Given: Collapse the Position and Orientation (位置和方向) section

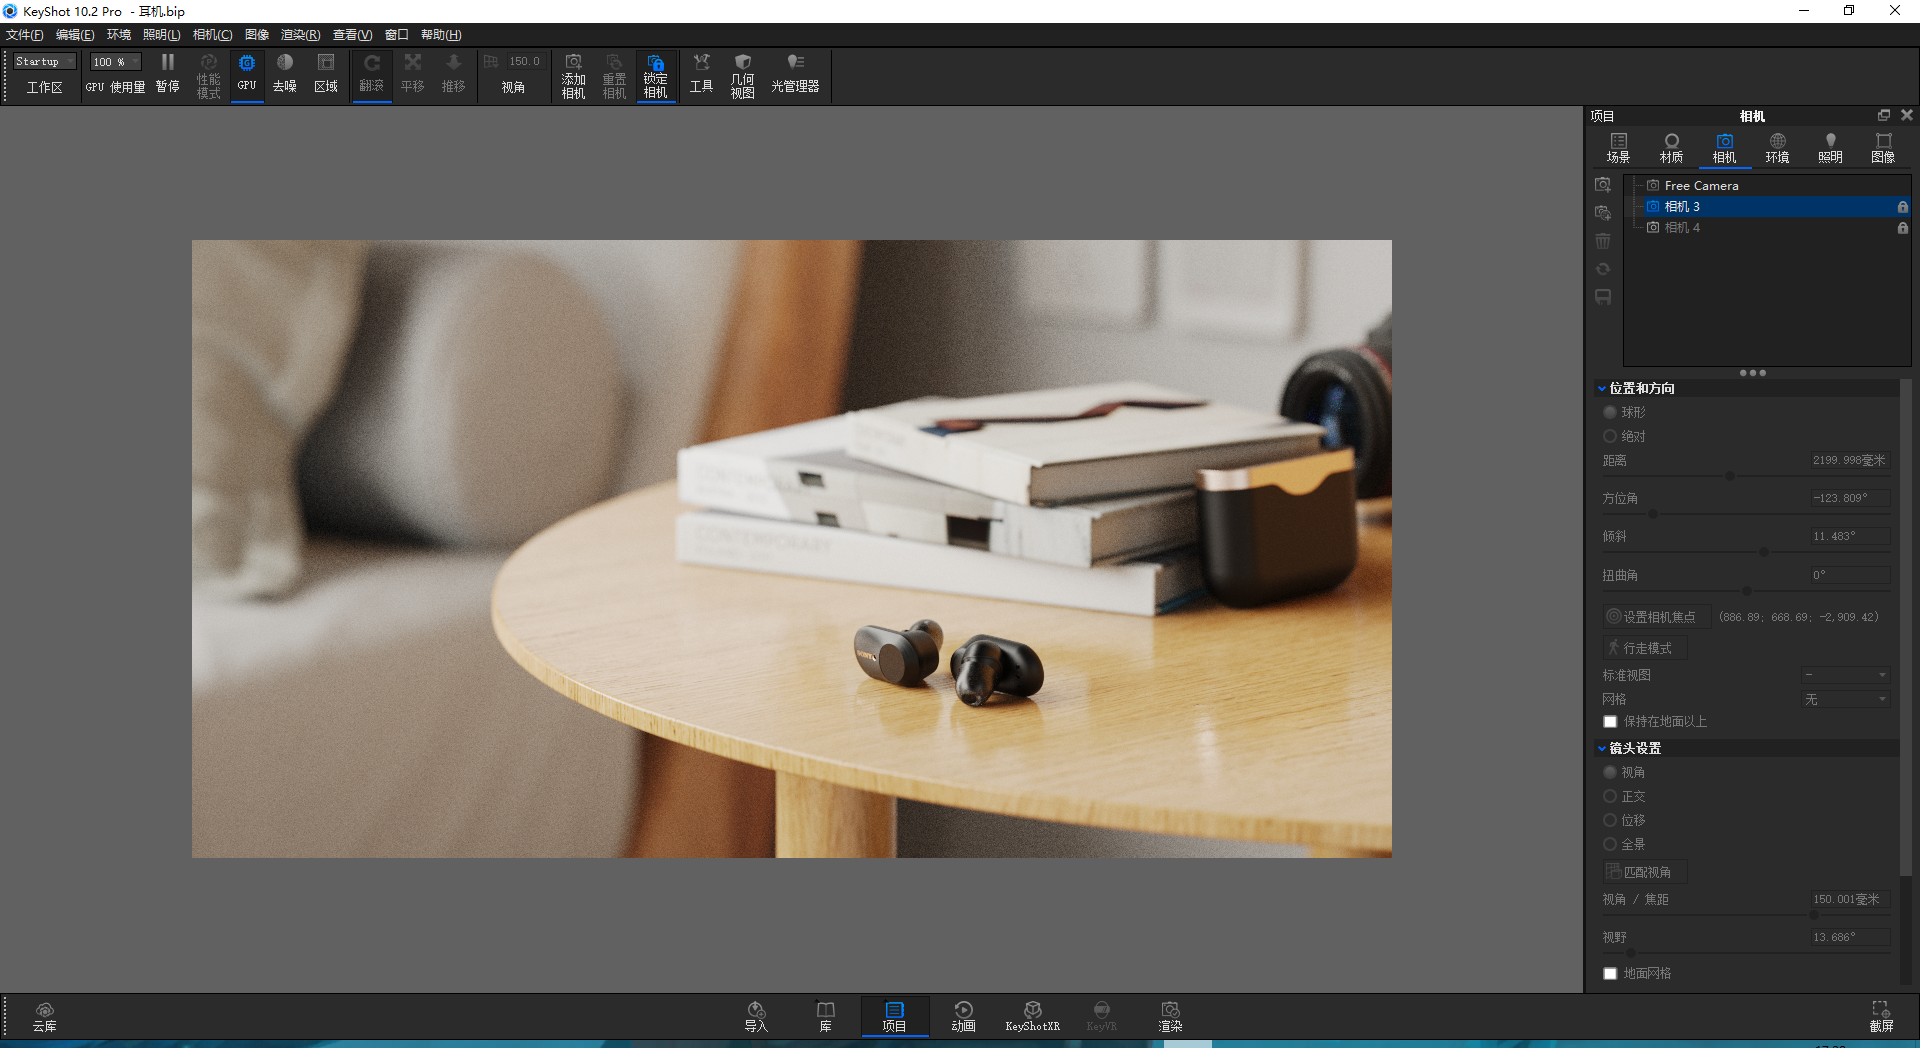Looking at the screenshot, I should pos(1602,388).
